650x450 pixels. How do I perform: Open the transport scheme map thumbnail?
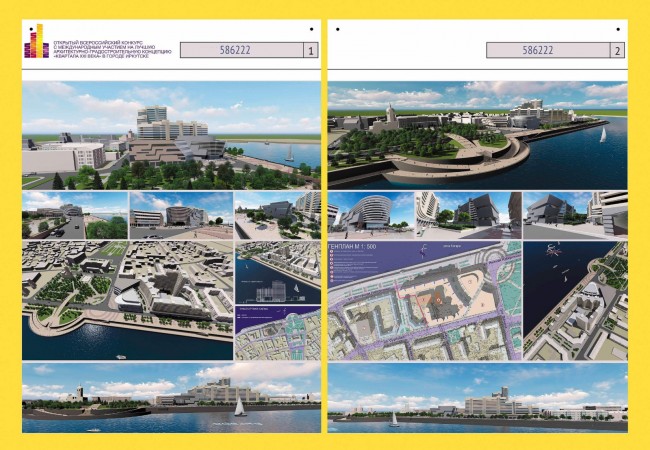278,333
